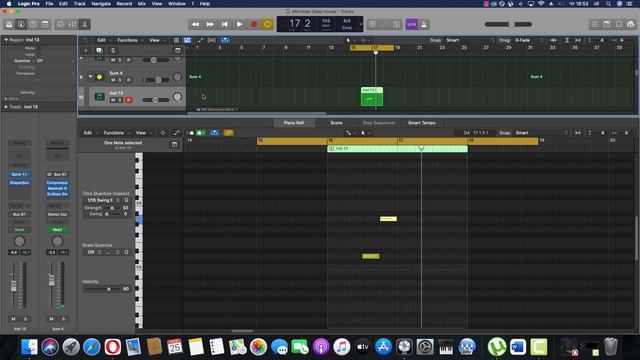The image size is (640, 360).
Task: Solo the Sum 4 track
Action: point(120,80)
